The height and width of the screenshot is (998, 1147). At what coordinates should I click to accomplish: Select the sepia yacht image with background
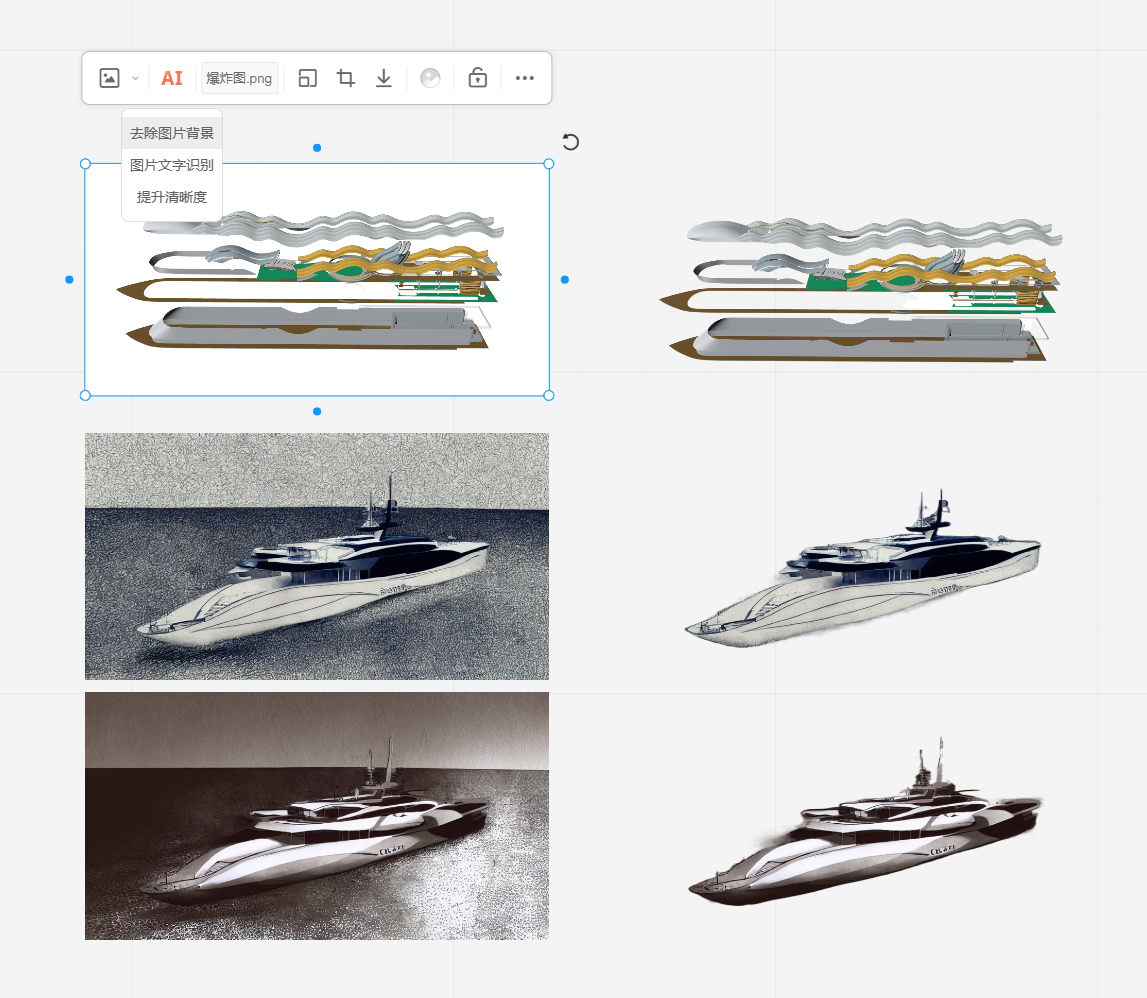click(x=317, y=816)
